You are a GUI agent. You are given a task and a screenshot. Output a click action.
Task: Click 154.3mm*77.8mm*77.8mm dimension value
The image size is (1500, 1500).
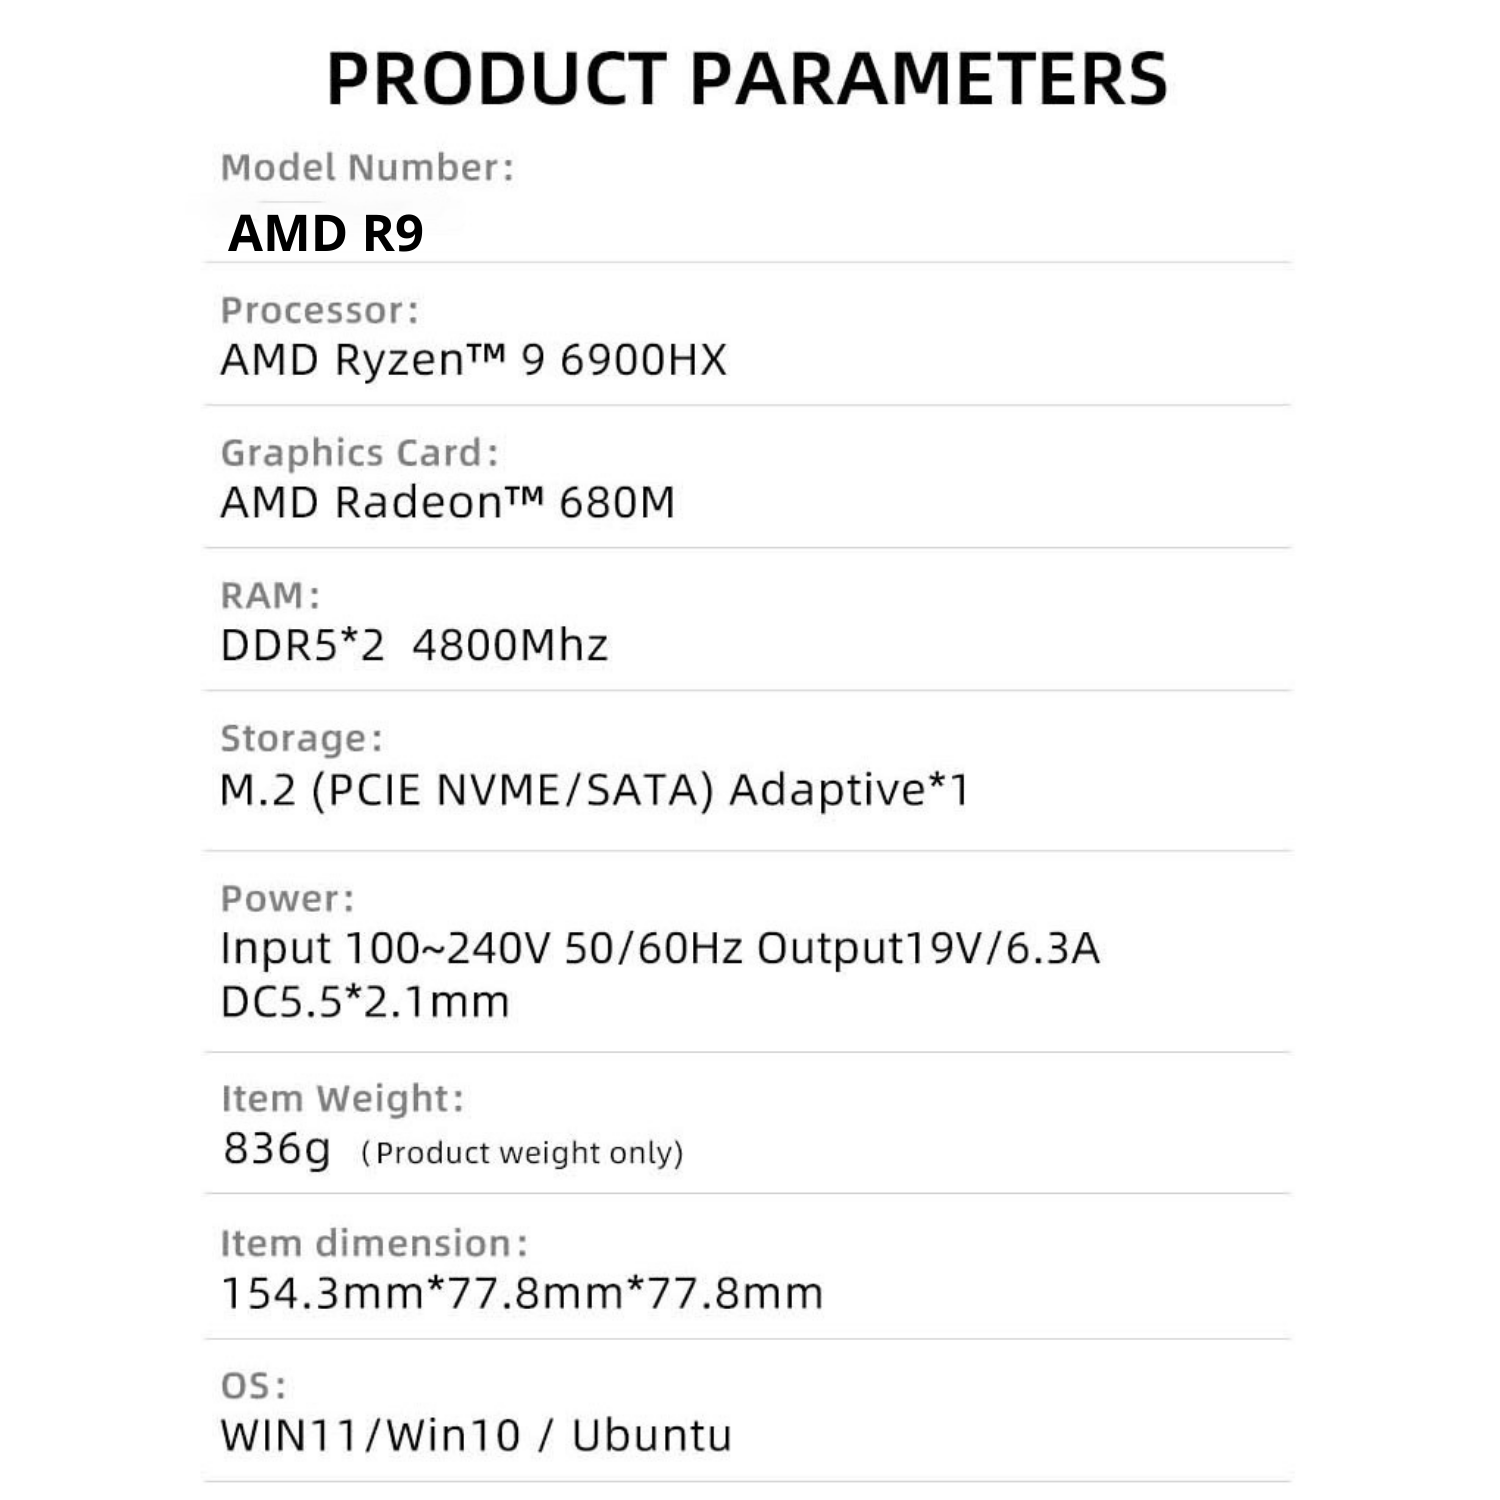522,1293
